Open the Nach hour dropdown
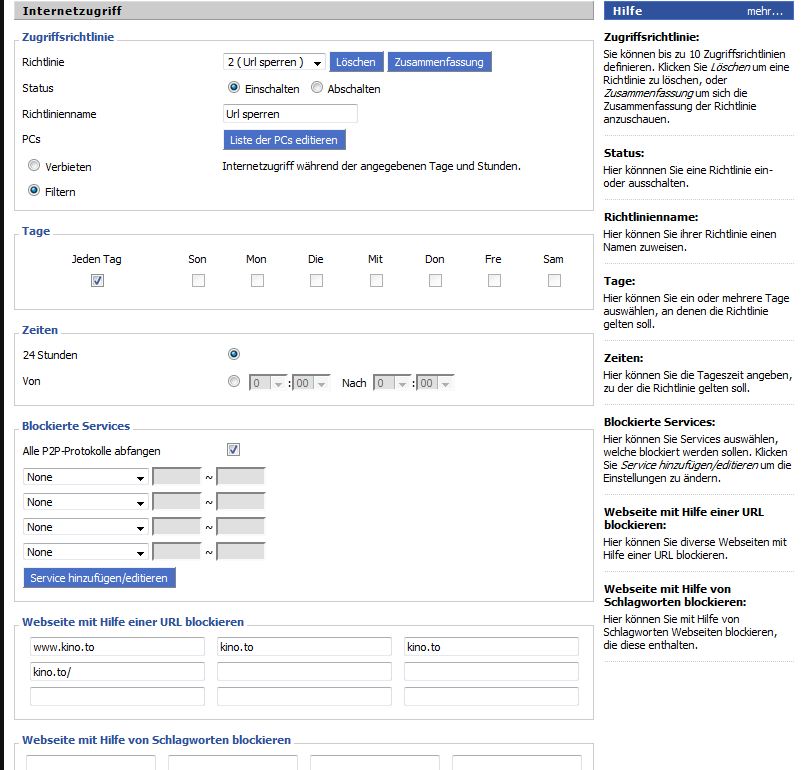The width and height of the screenshot is (803, 770). (392, 383)
